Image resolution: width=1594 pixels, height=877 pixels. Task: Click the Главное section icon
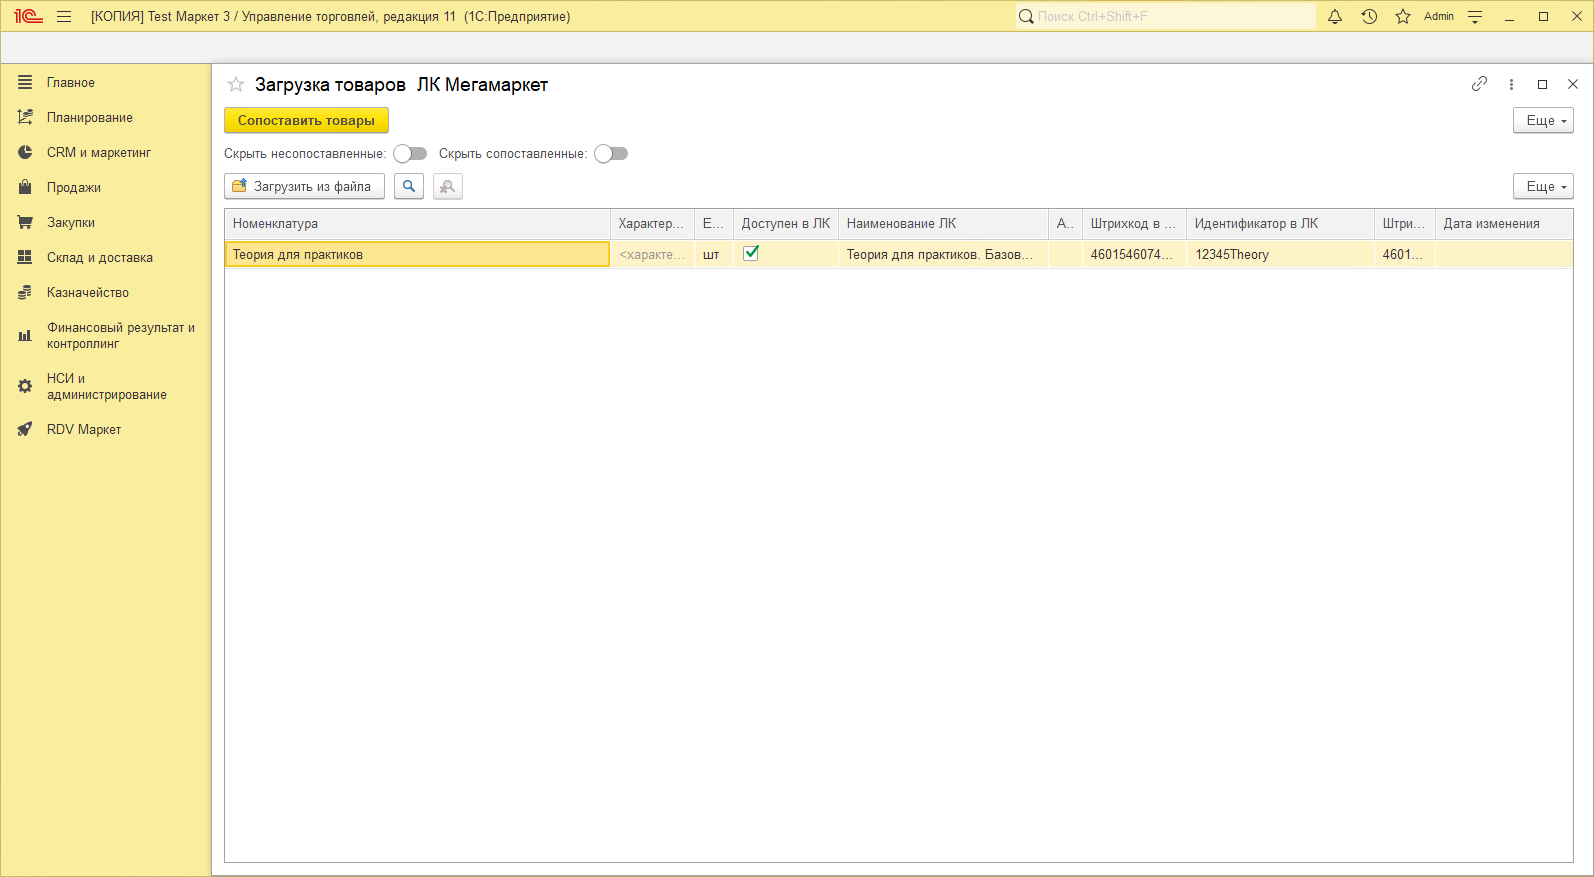pos(25,82)
